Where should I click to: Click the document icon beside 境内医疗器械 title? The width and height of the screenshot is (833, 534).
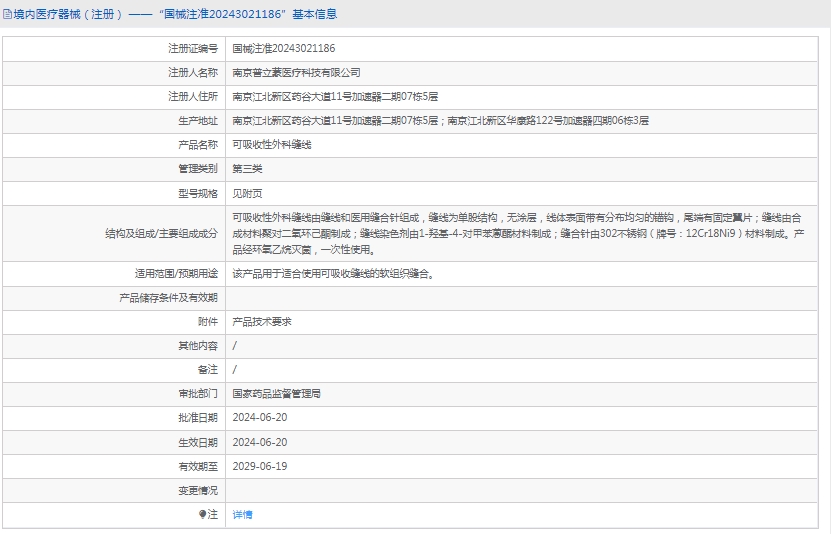pos(7,14)
